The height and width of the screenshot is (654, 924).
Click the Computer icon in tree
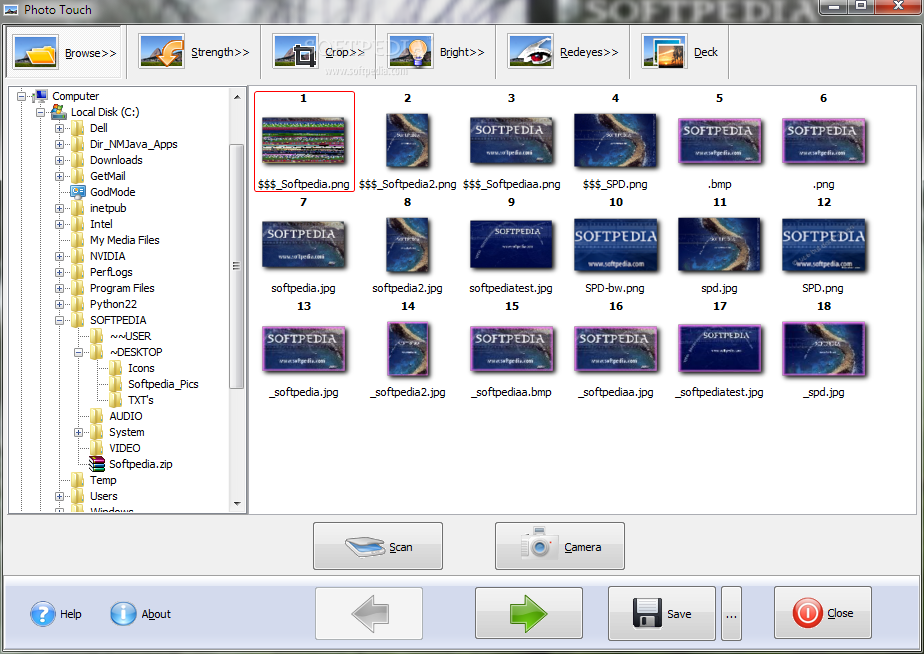tap(41, 95)
